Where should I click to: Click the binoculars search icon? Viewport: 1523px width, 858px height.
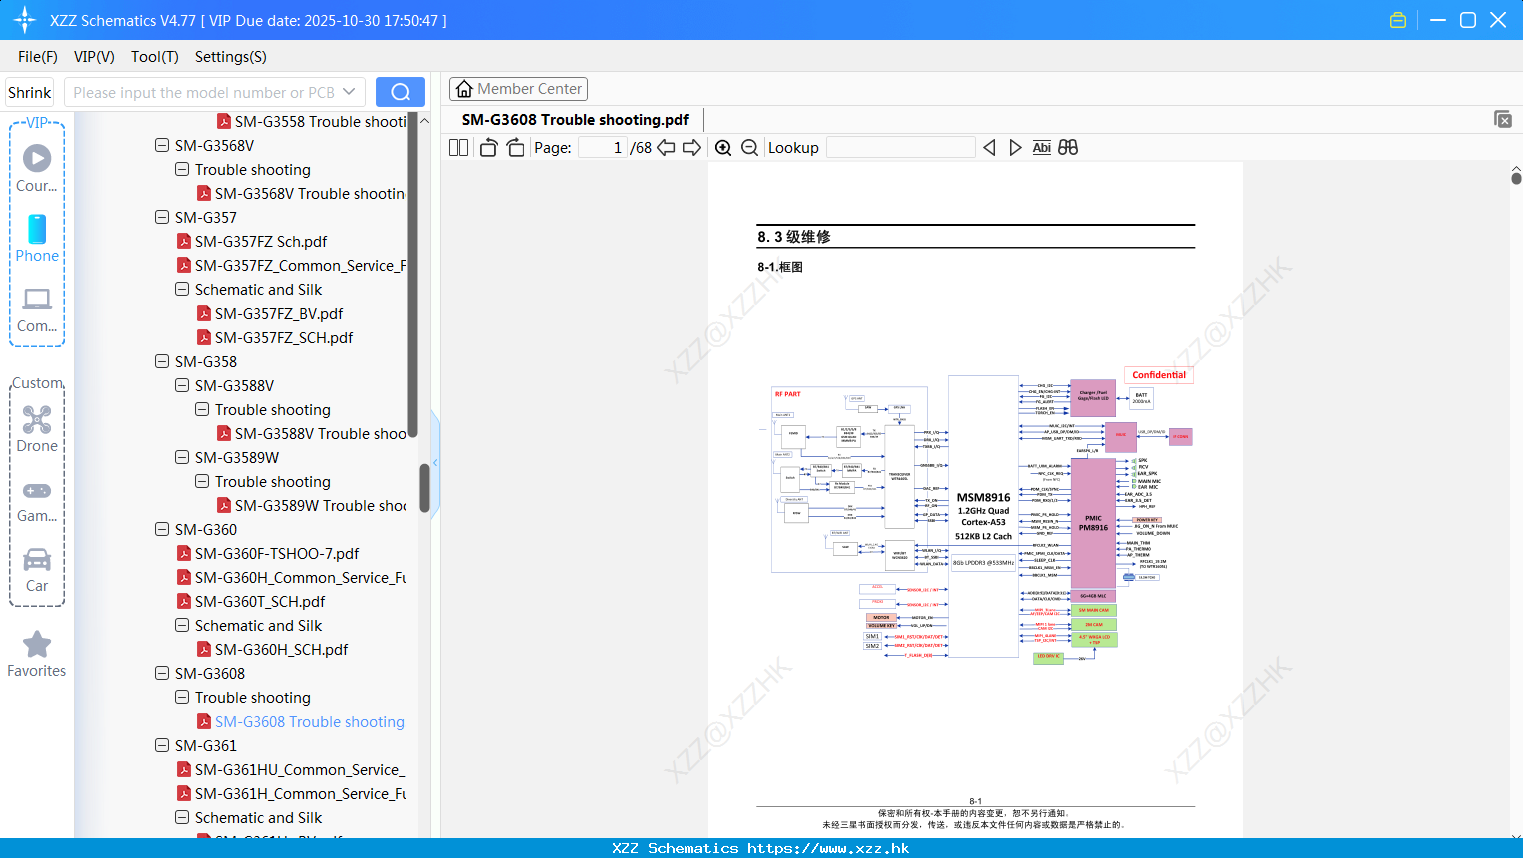click(x=1068, y=148)
